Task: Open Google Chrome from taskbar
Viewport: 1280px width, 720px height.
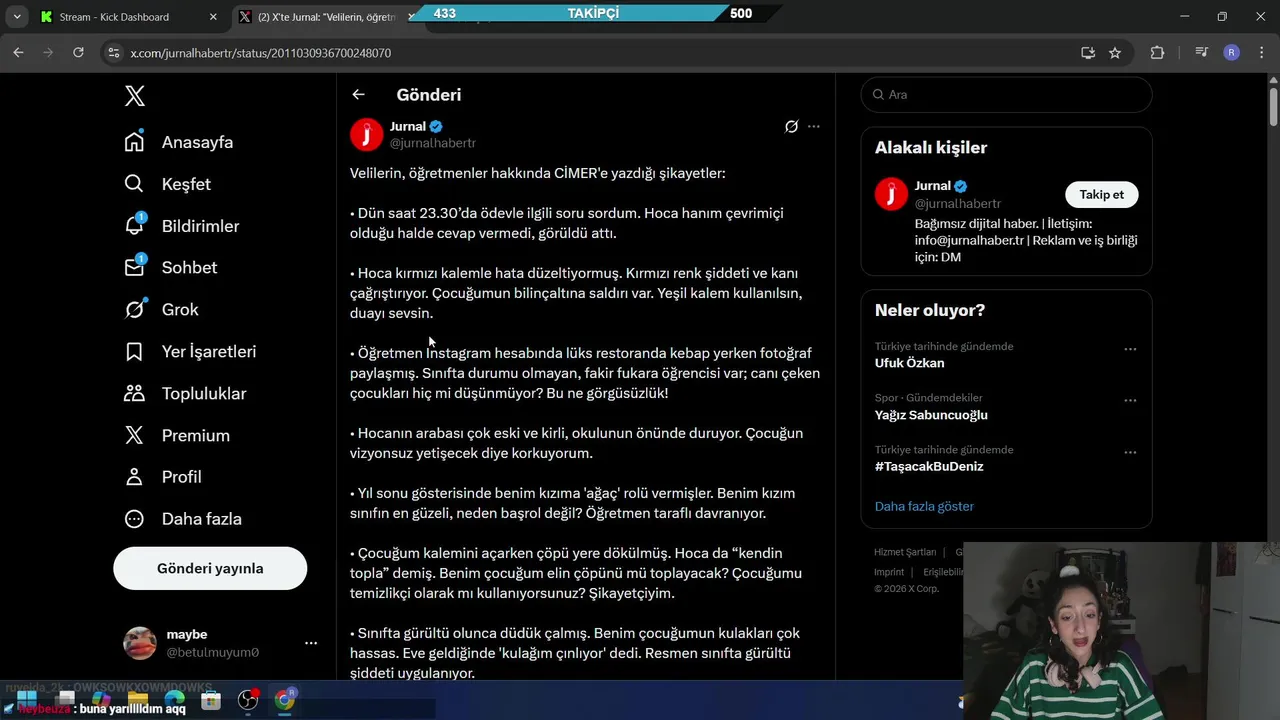Action: coord(285,700)
